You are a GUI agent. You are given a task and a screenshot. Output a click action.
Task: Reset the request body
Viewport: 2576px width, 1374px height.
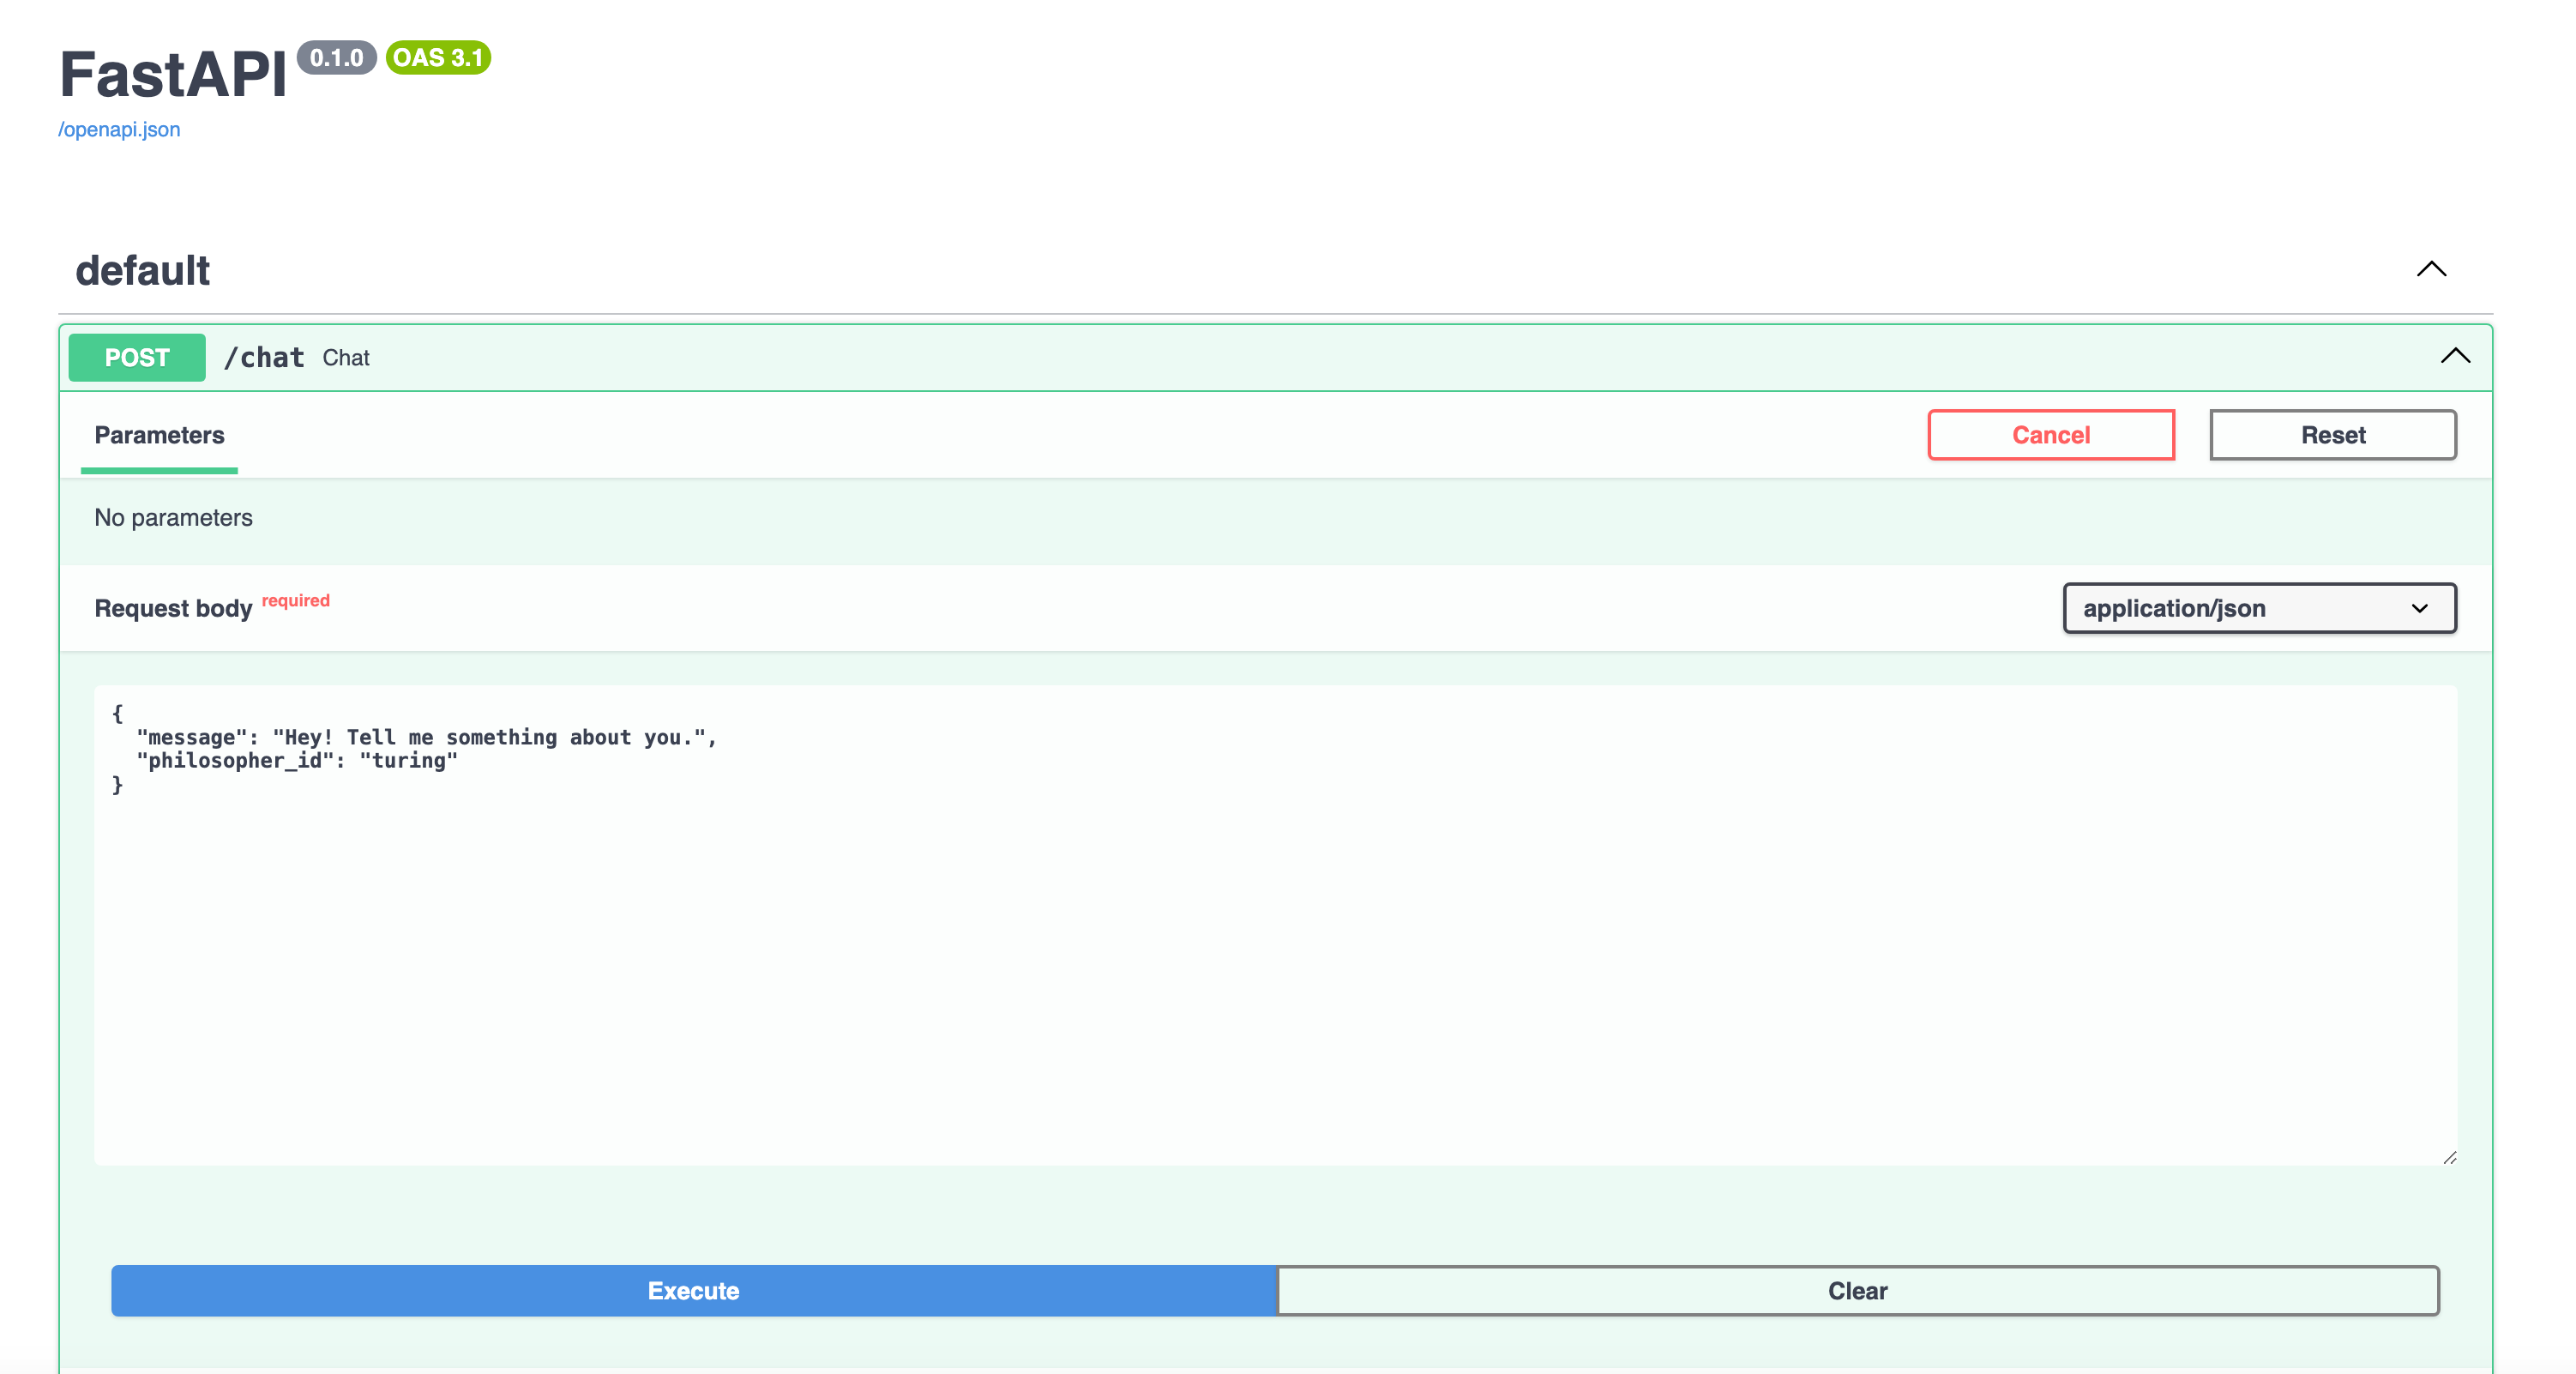(x=2333, y=435)
